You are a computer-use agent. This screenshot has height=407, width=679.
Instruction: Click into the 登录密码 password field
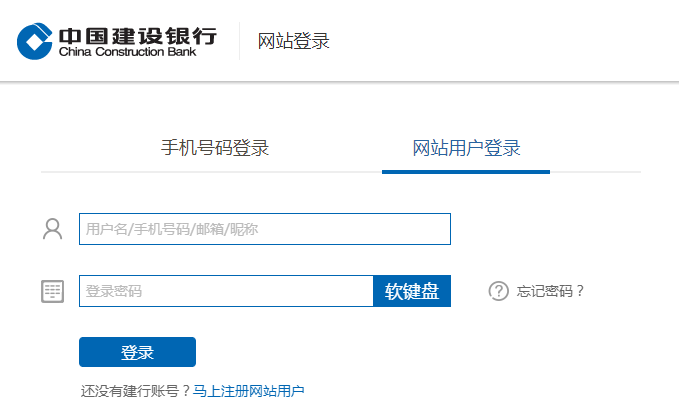[226, 291]
